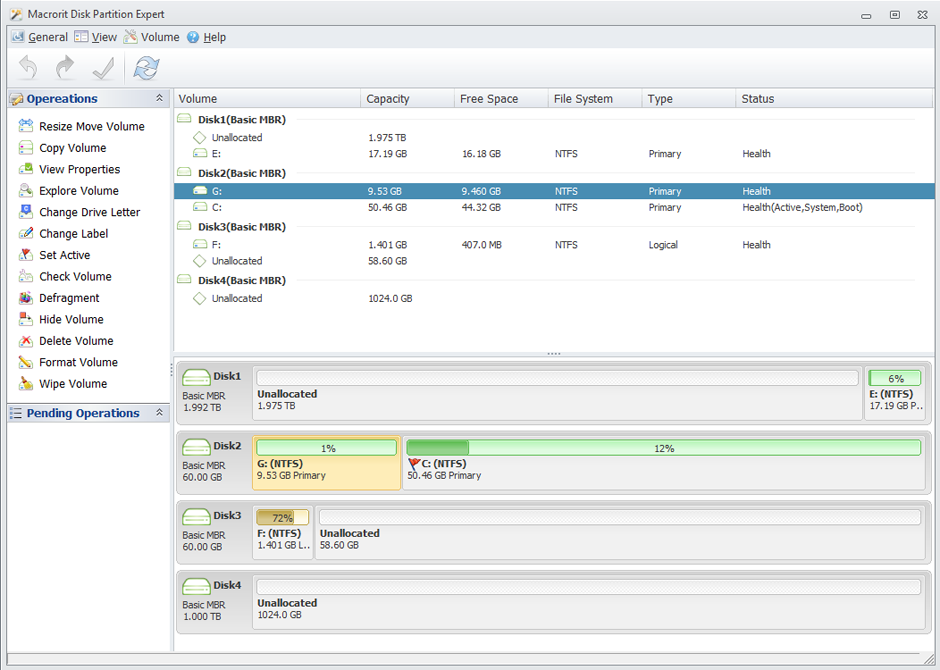
Task: Click the Format Volume icon
Action: pos(26,362)
